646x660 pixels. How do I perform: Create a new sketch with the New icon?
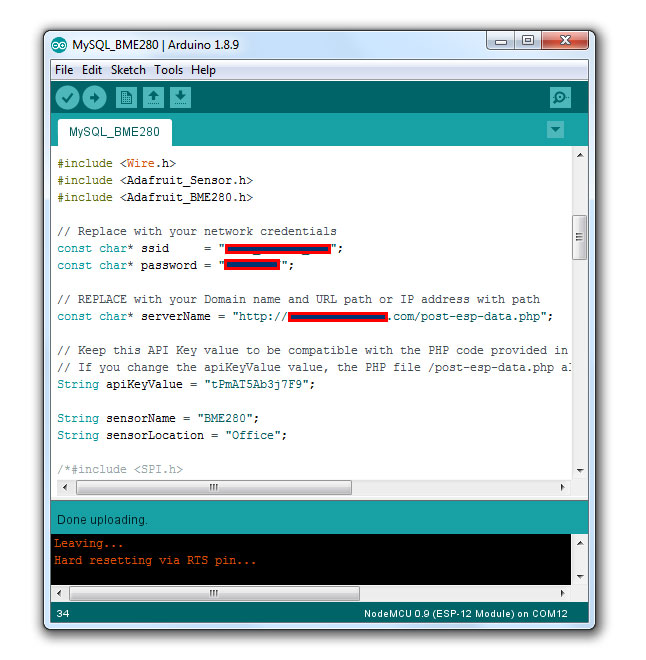[x=126, y=98]
